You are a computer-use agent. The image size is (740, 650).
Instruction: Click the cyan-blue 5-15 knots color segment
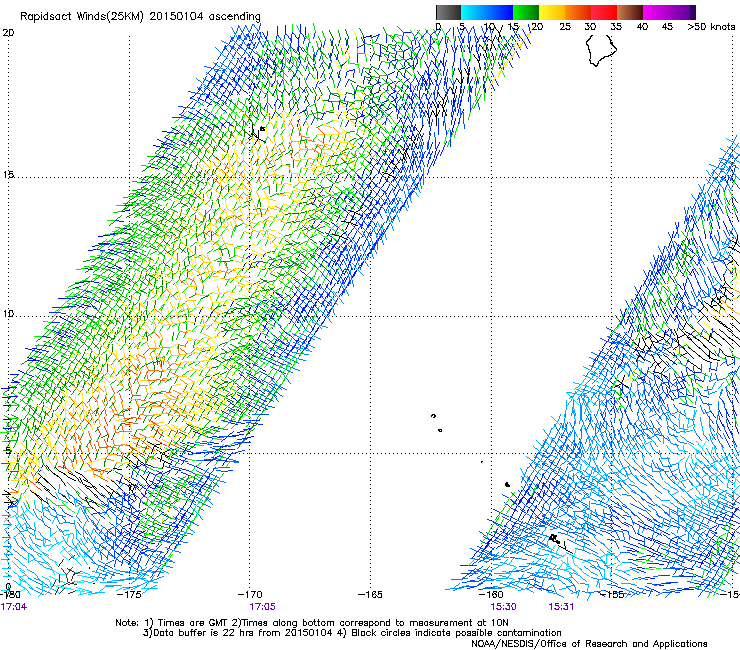487,12
